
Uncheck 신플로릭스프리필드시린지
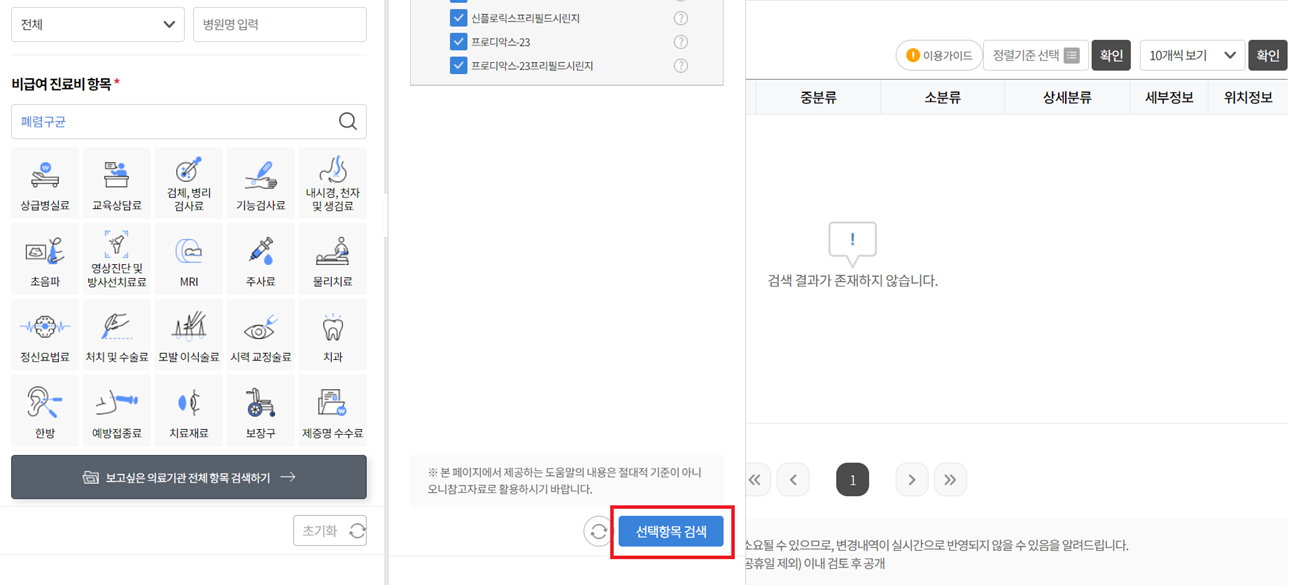457,17
